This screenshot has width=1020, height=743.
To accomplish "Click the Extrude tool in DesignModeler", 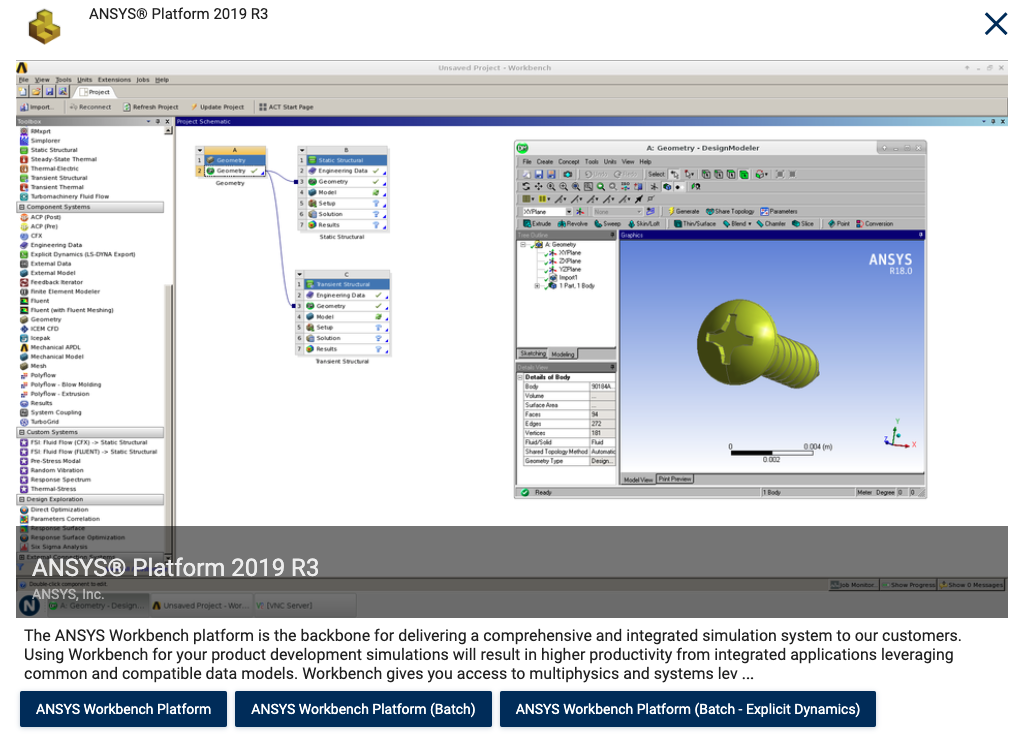I will click(x=538, y=224).
